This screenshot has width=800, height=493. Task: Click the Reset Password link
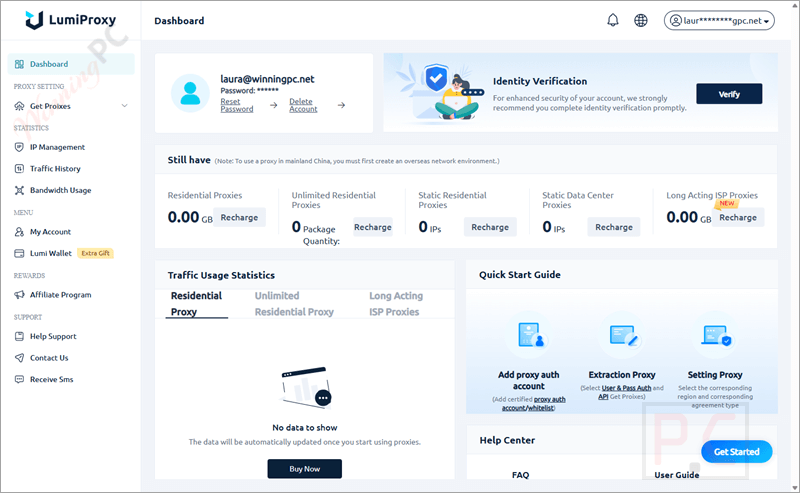click(x=237, y=105)
